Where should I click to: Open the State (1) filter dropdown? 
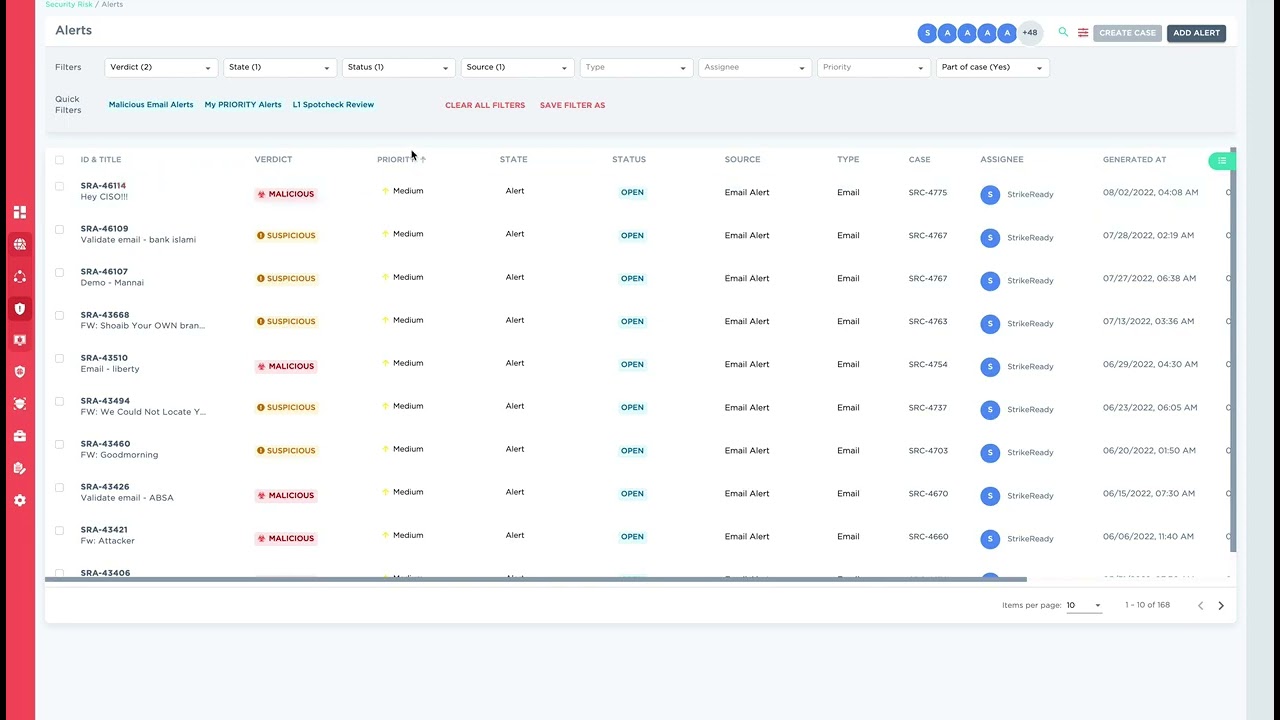click(279, 67)
